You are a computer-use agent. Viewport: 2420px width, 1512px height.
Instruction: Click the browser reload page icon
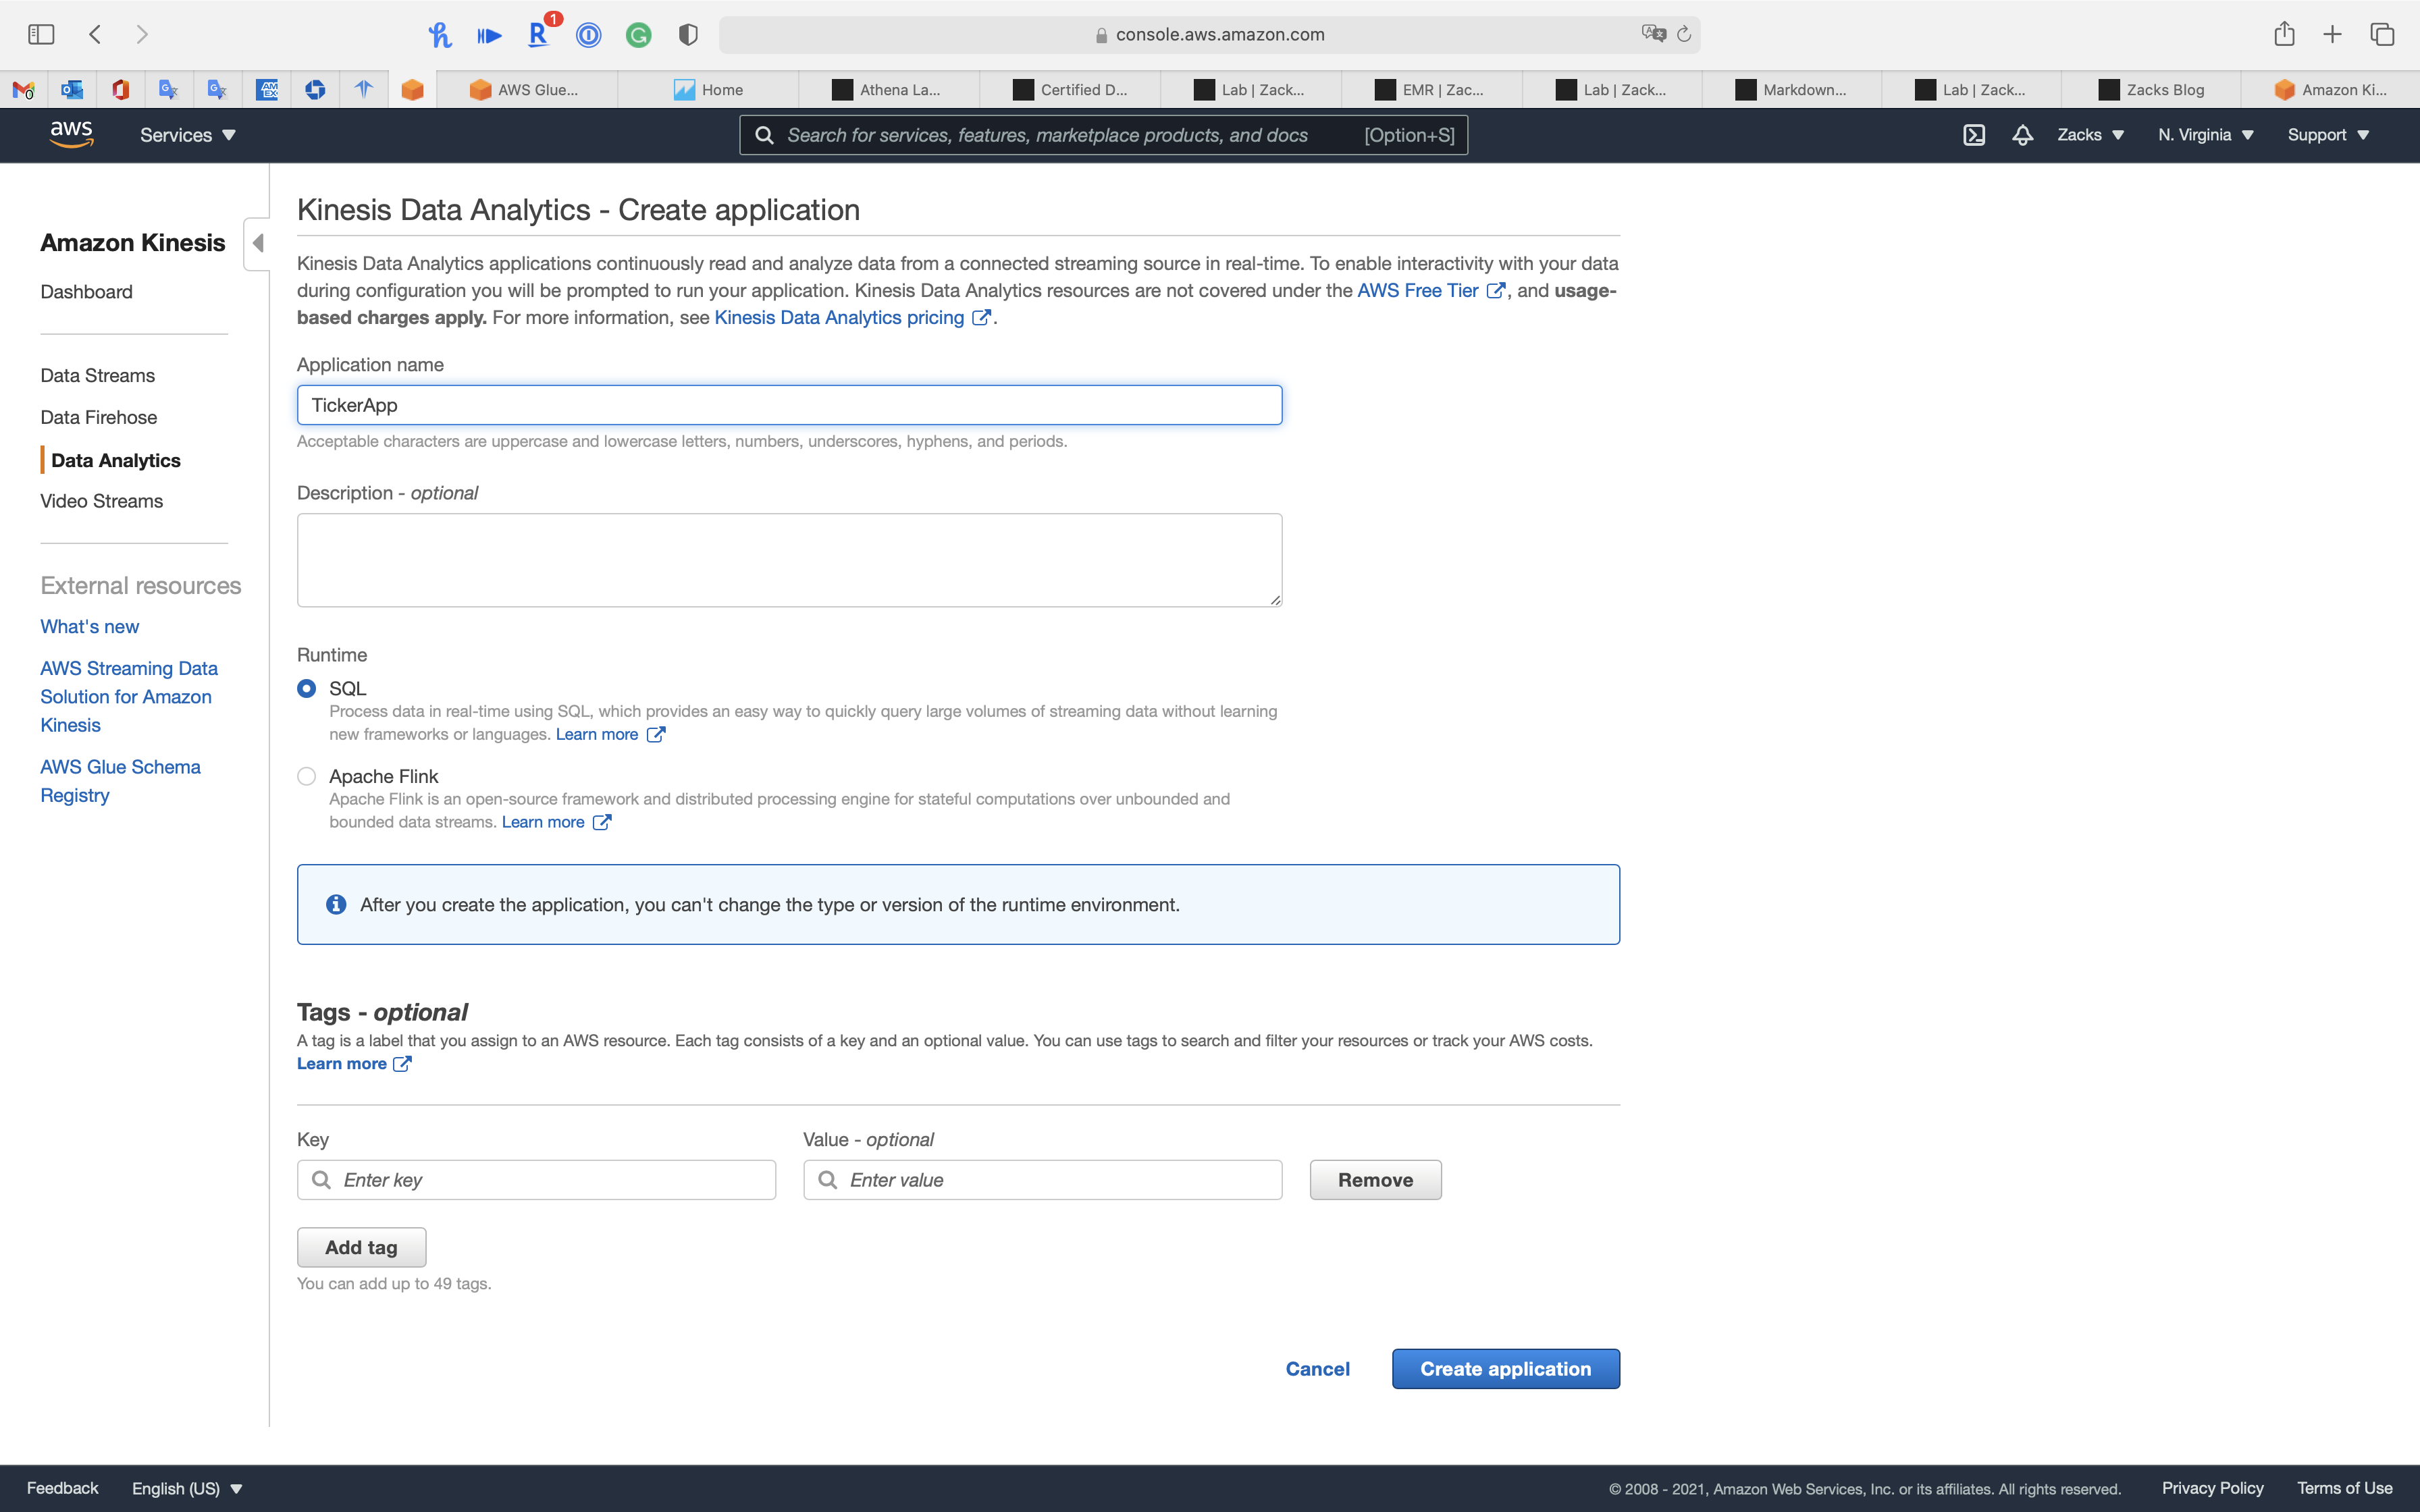click(x=1684, y=35)
